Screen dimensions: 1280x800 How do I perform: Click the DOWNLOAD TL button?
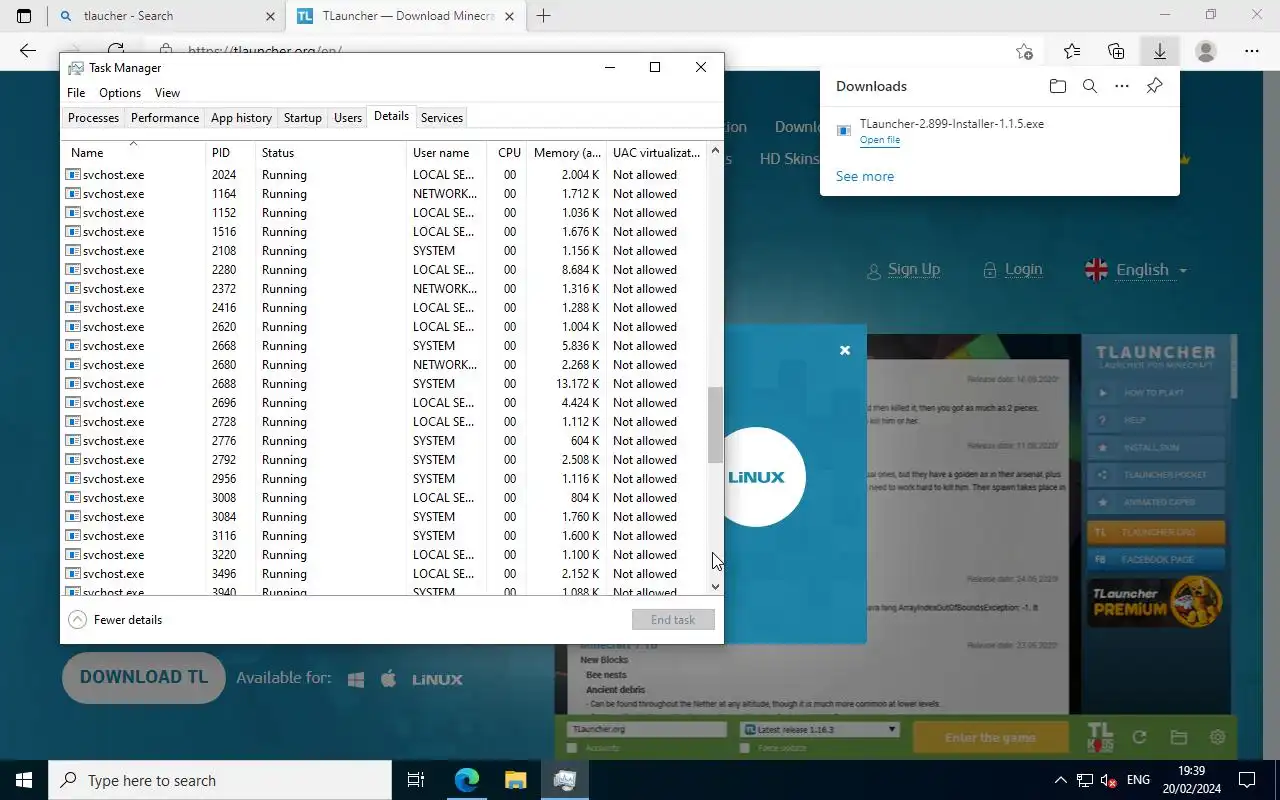pos(144,678)
